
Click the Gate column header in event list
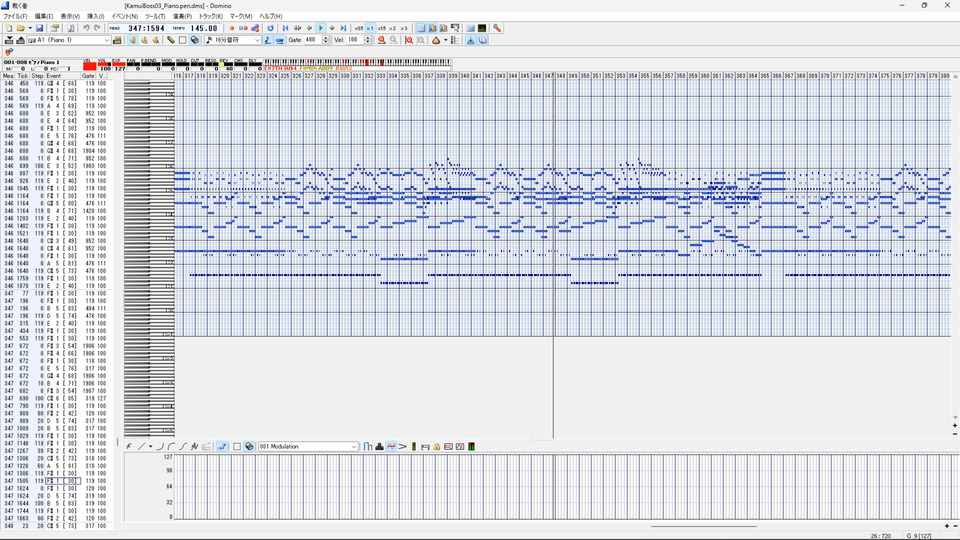tap(88, 77)
